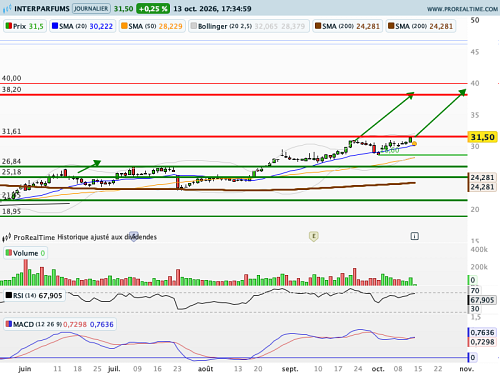Click the sept. label on the time axis
The height and width of the screenshot is (375, 500).
tap(290, 369)
